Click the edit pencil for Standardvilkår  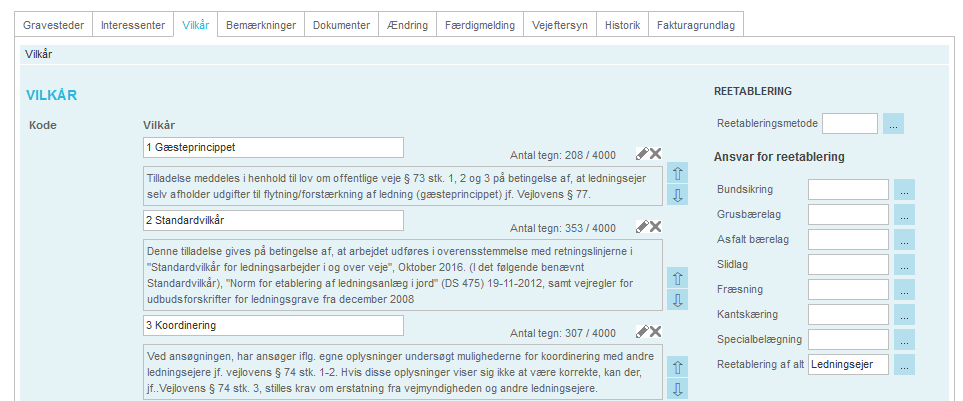pyautogui.click(x=642, y=226)
